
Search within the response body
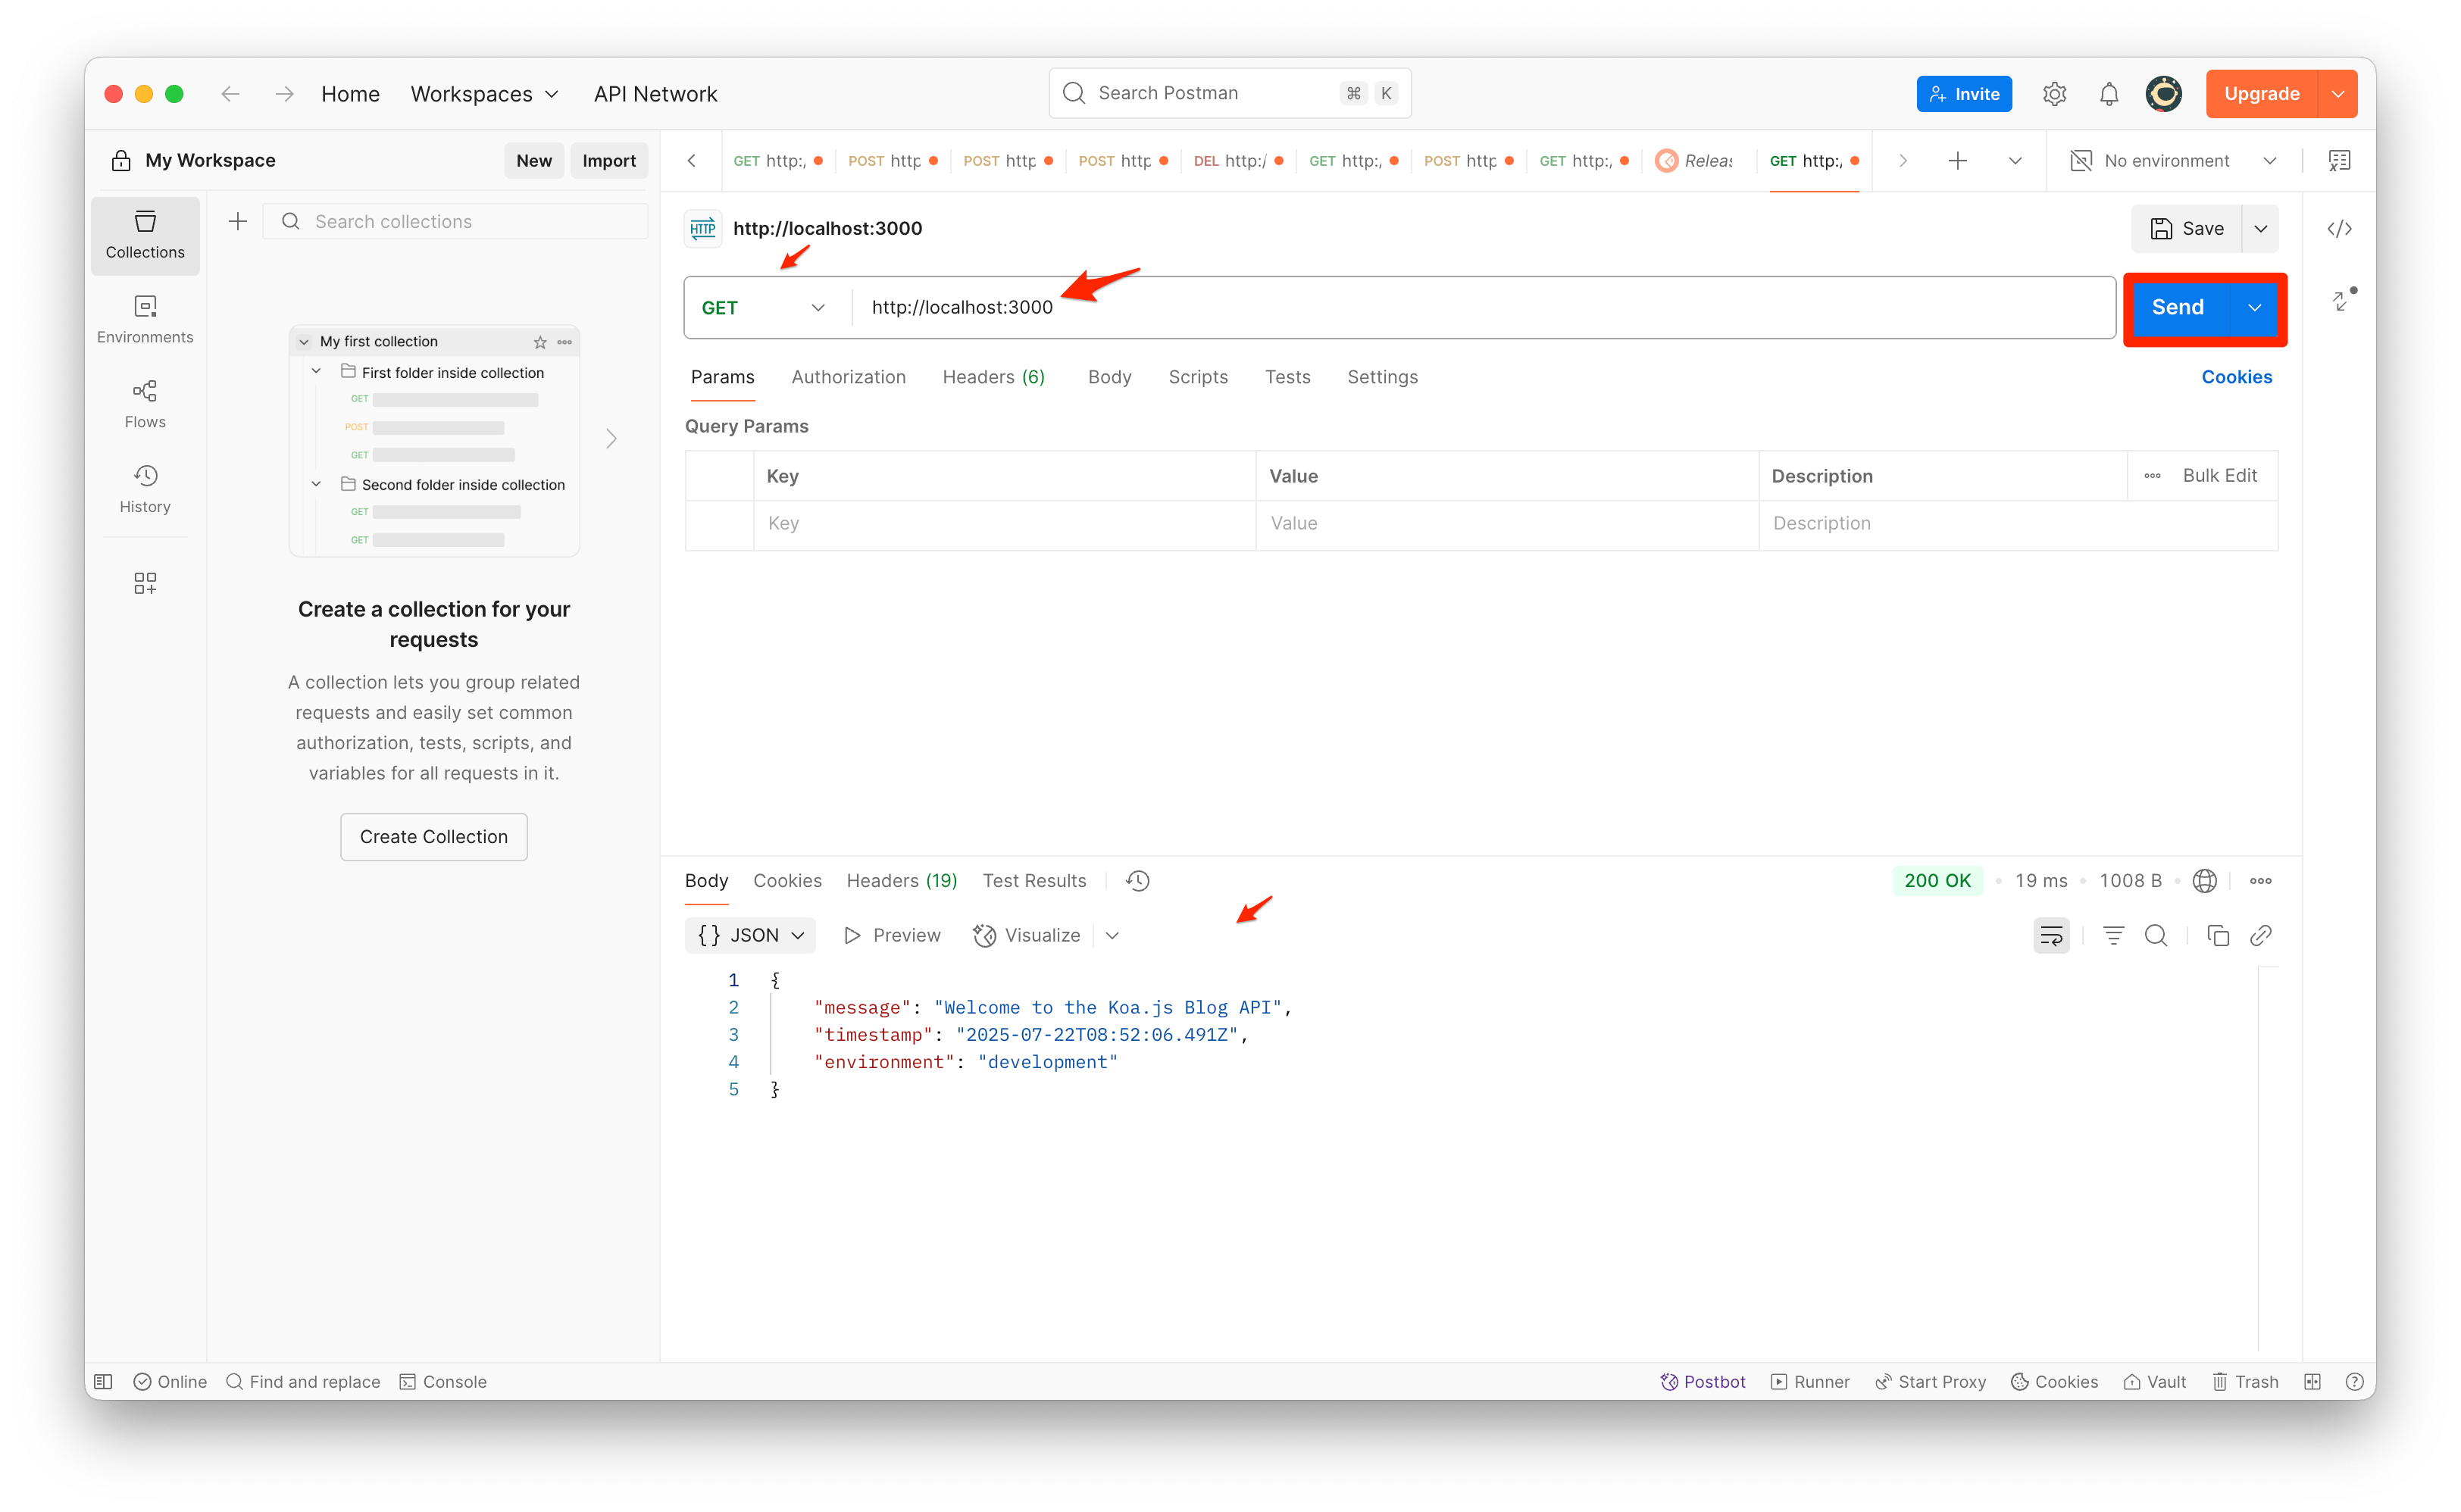click(x=2156, y=936)
